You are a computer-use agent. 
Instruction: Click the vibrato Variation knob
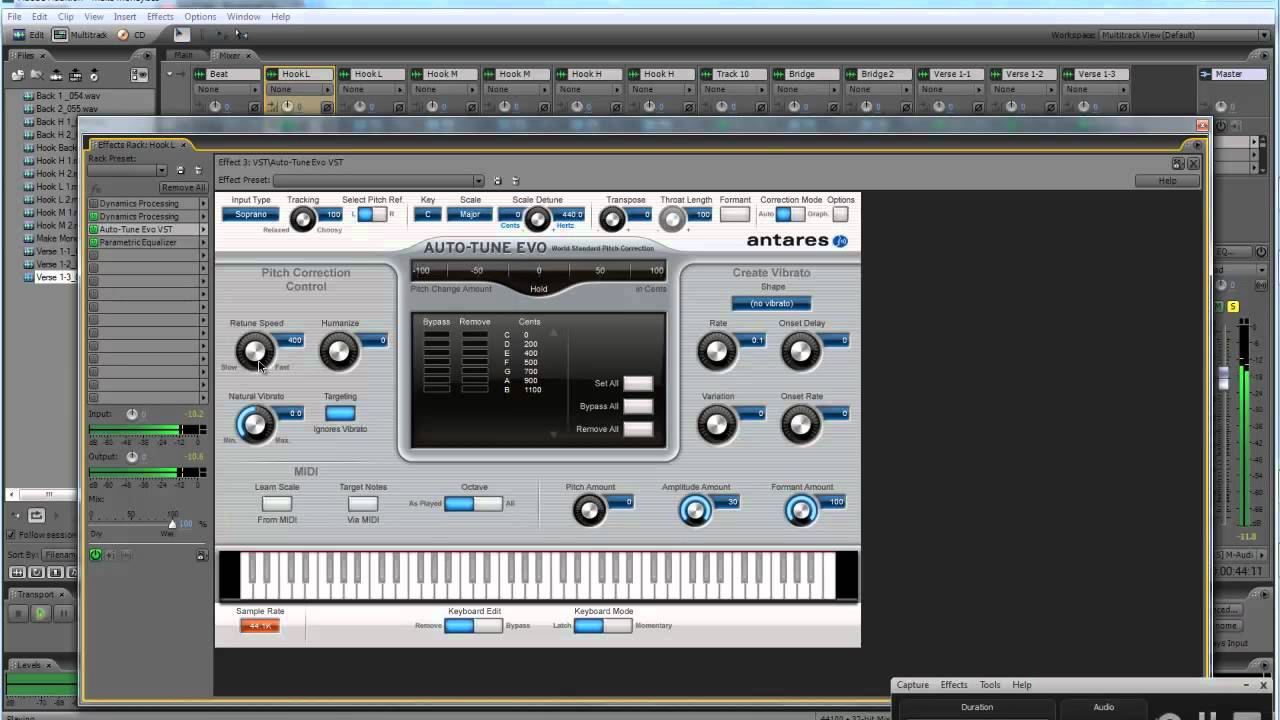pyautogui.click(x=716, y=424)
